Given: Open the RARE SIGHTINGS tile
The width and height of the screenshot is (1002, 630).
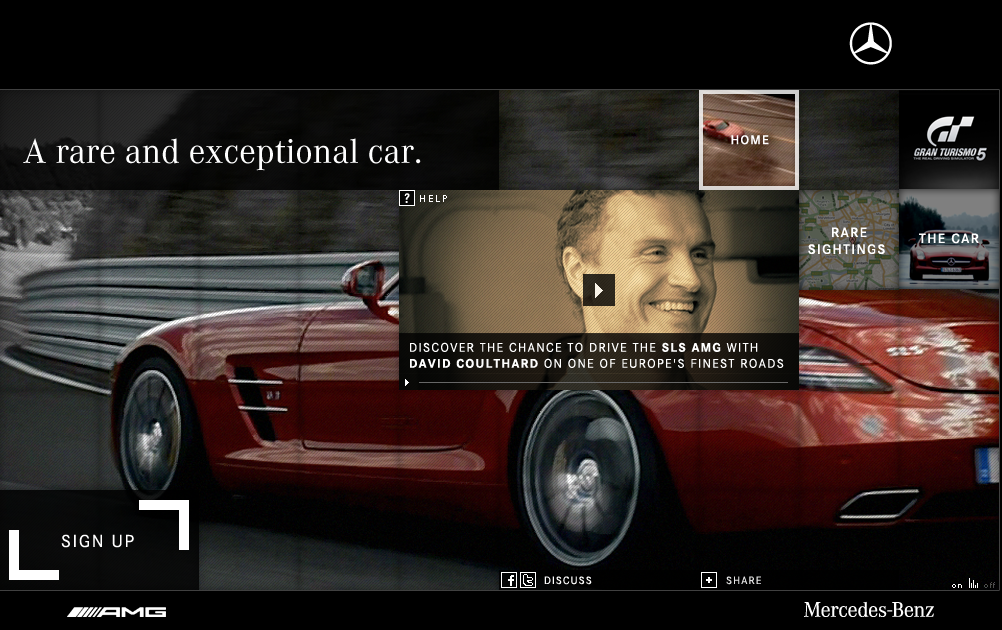Looking at the screenshot, I should pyautogui.click(x=849, y=240).
